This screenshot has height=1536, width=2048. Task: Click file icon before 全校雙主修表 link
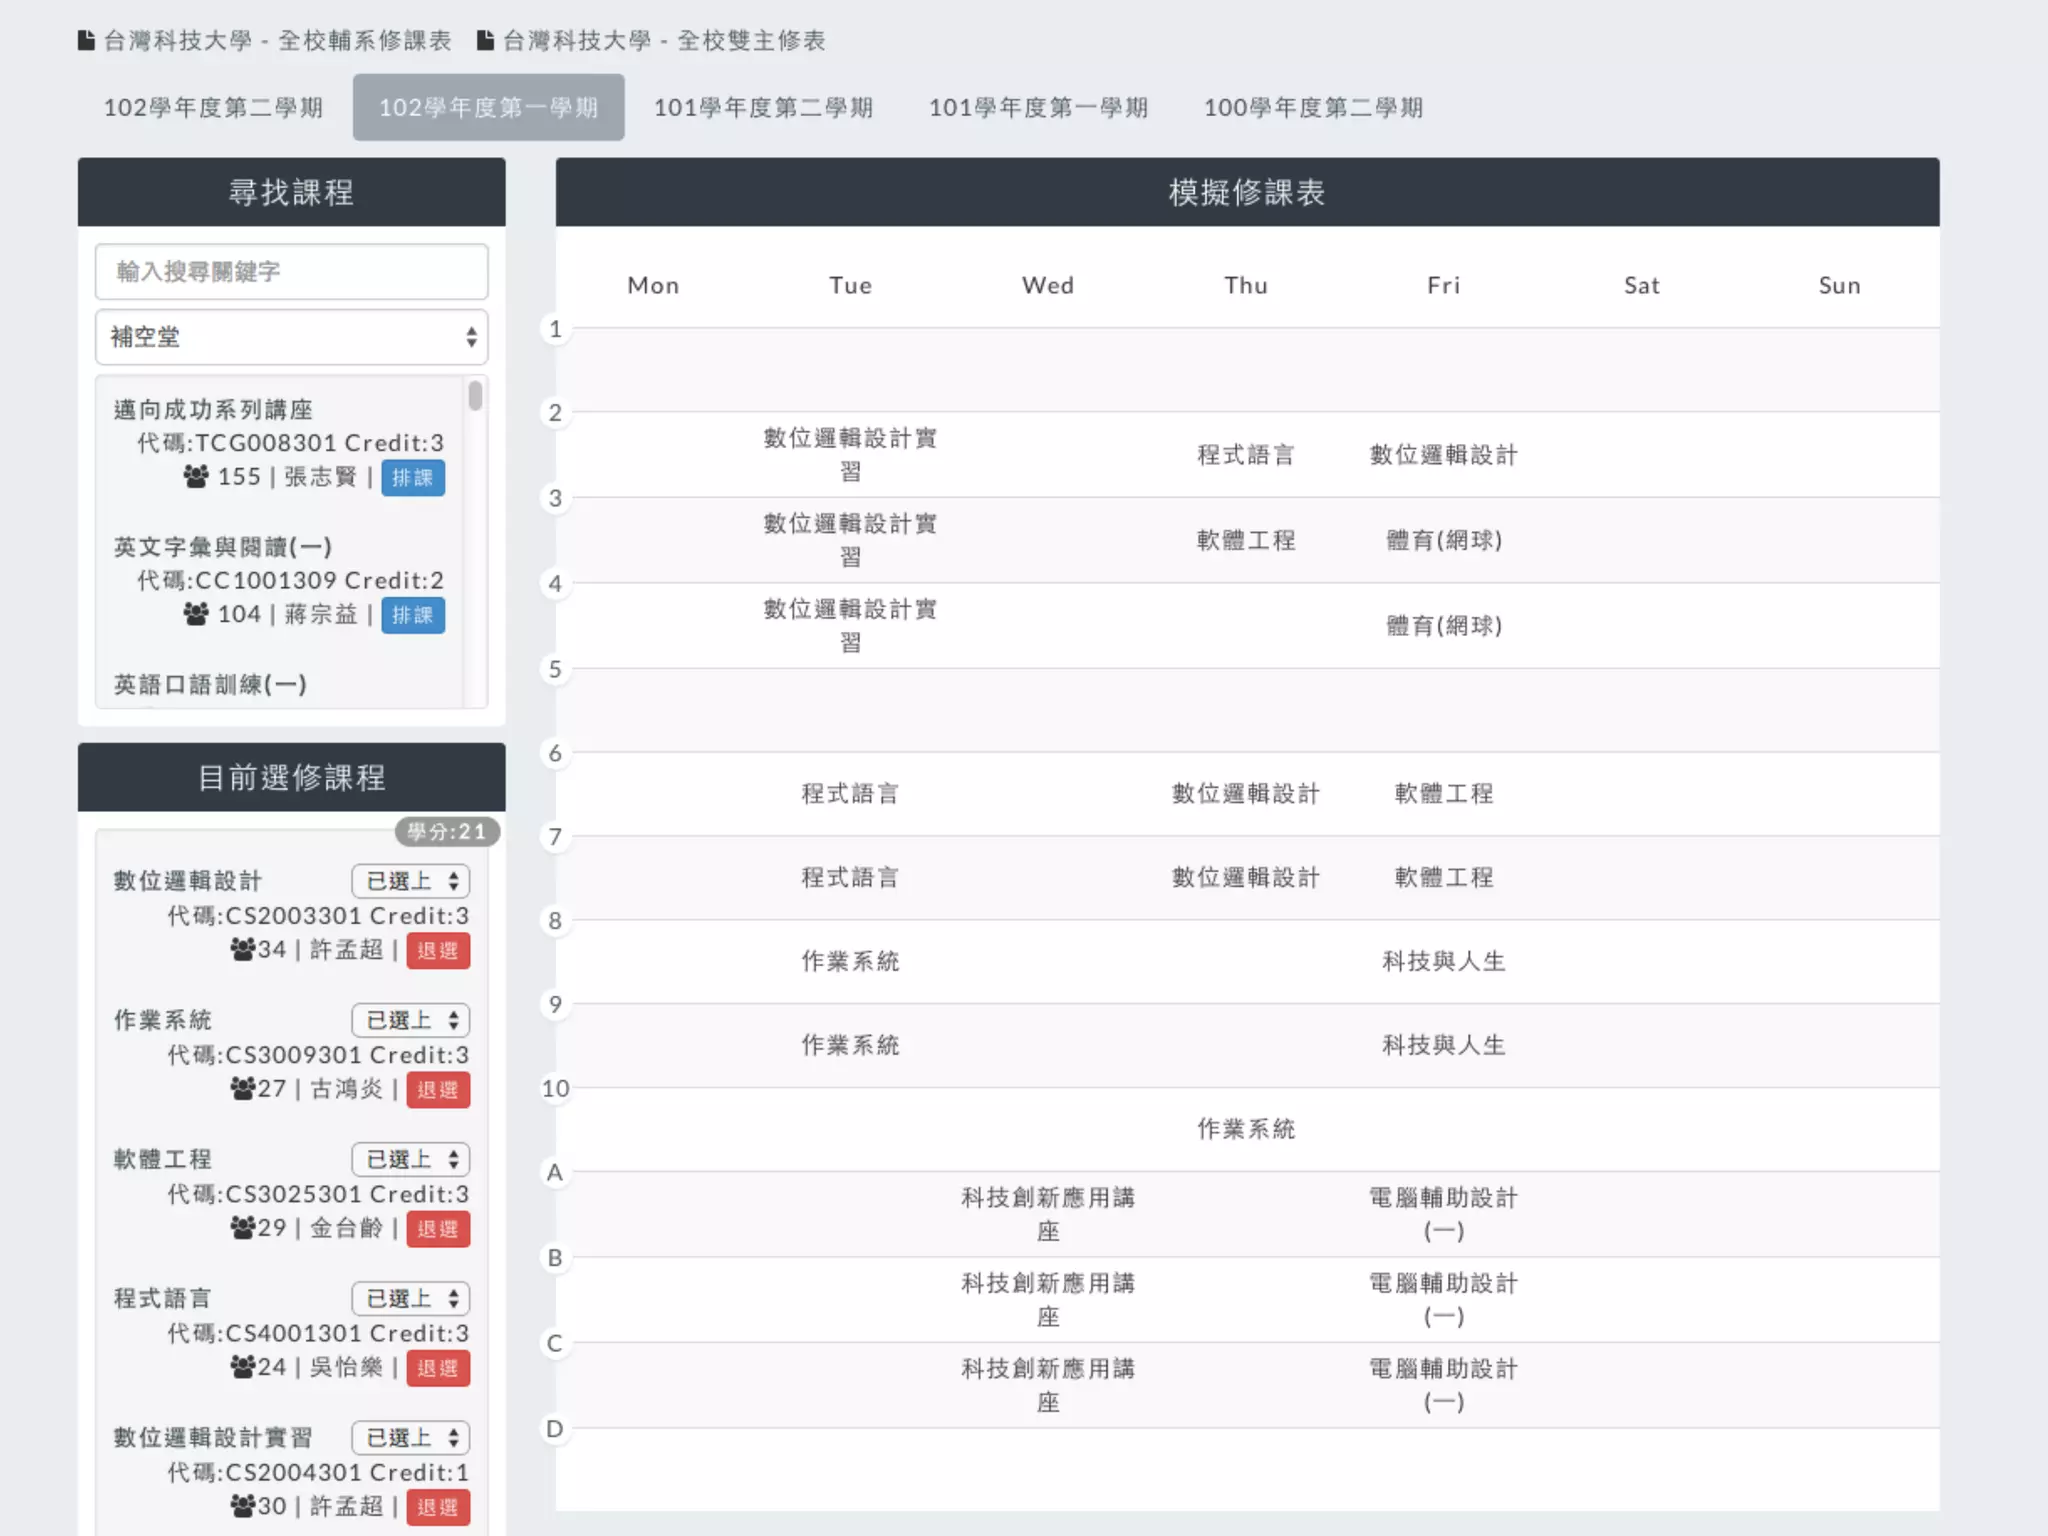coord(485,40)
